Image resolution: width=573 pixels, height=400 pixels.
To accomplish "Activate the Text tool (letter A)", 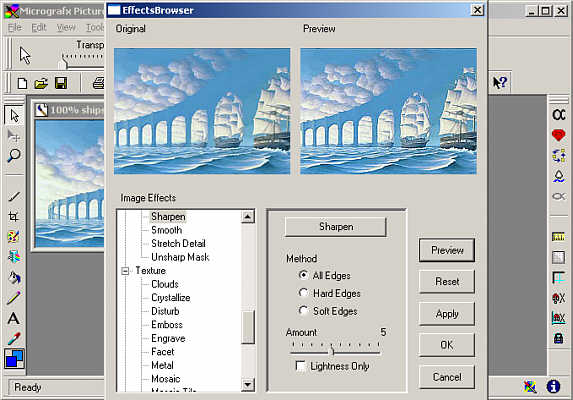I will point(14,319).
